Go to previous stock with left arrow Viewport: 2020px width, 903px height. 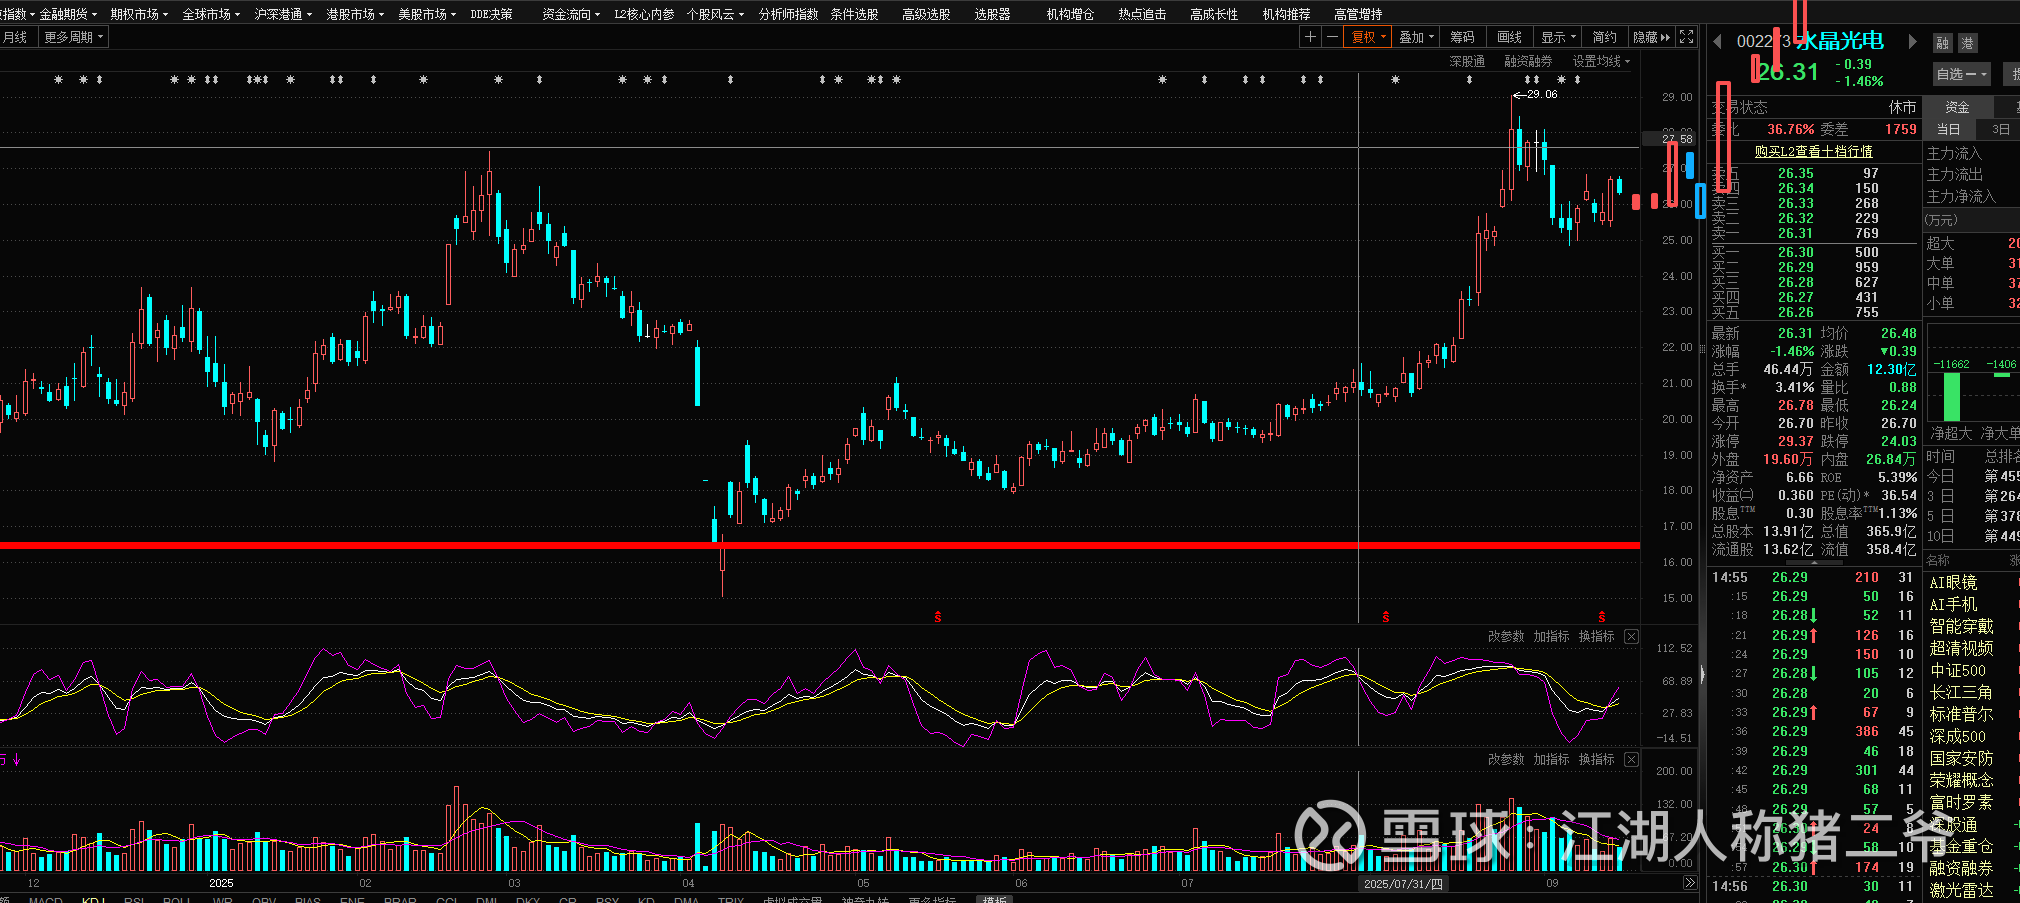coord(1717,42)
